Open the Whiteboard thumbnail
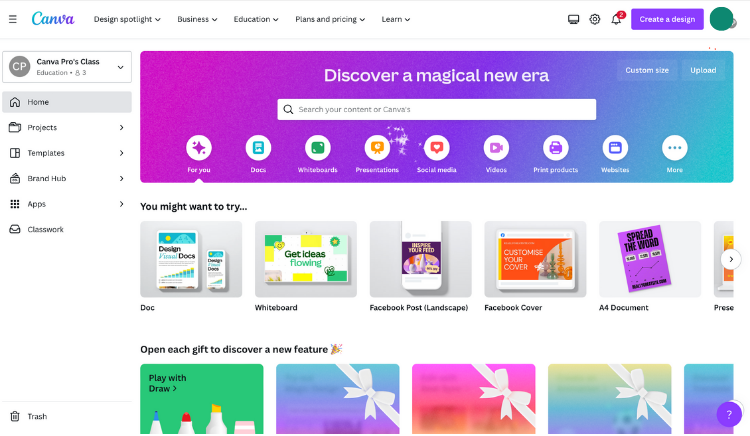The width and height of the screenshot is (750, 436). coord(306,259)
